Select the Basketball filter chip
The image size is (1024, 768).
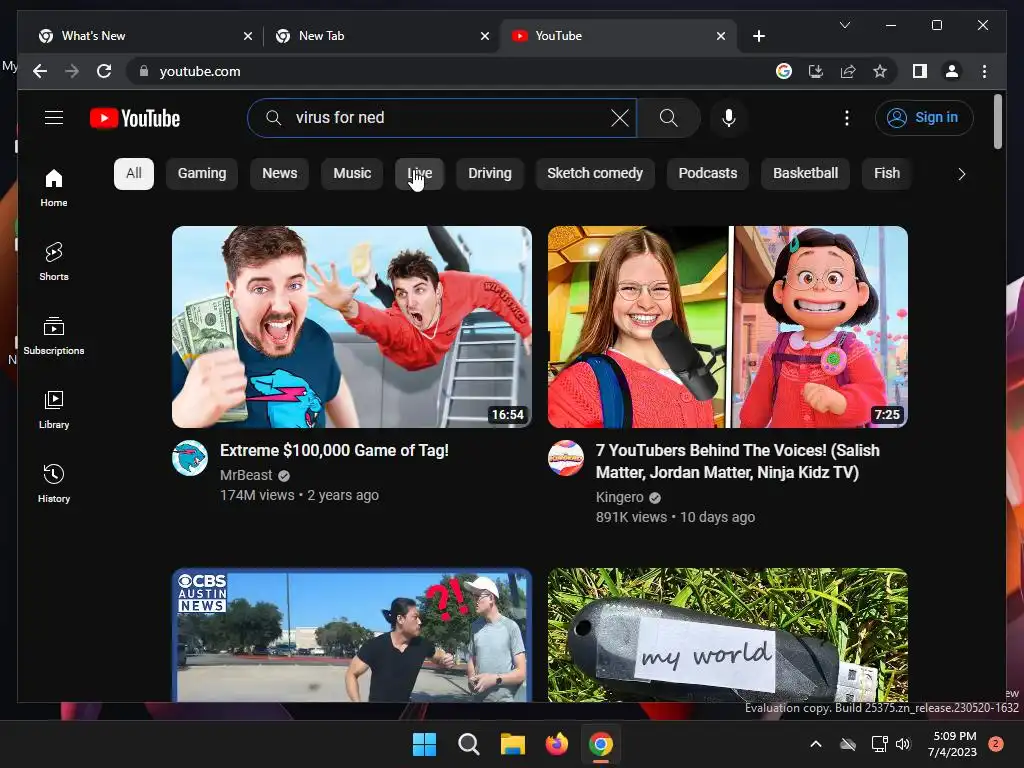tap(805, 174)
